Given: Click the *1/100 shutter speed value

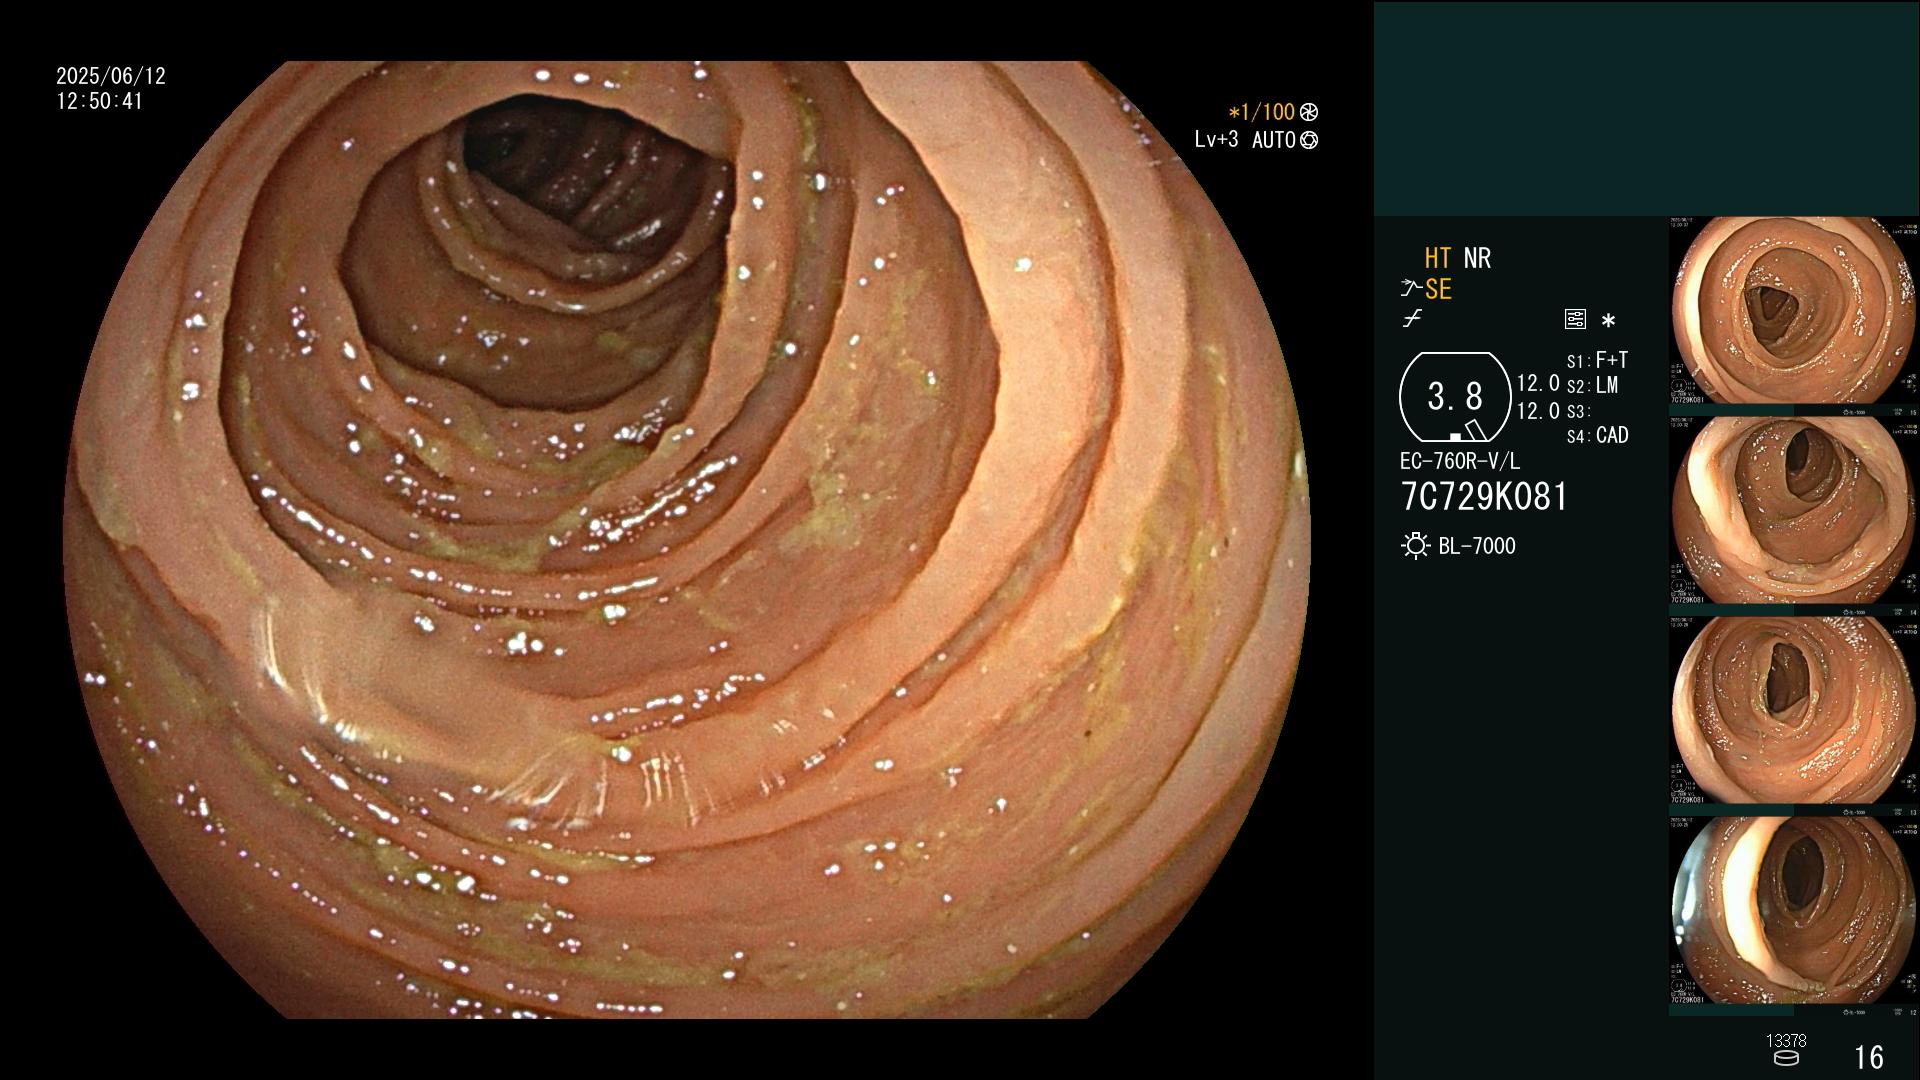Looking at the screenshot, I should click(1261, 112).
